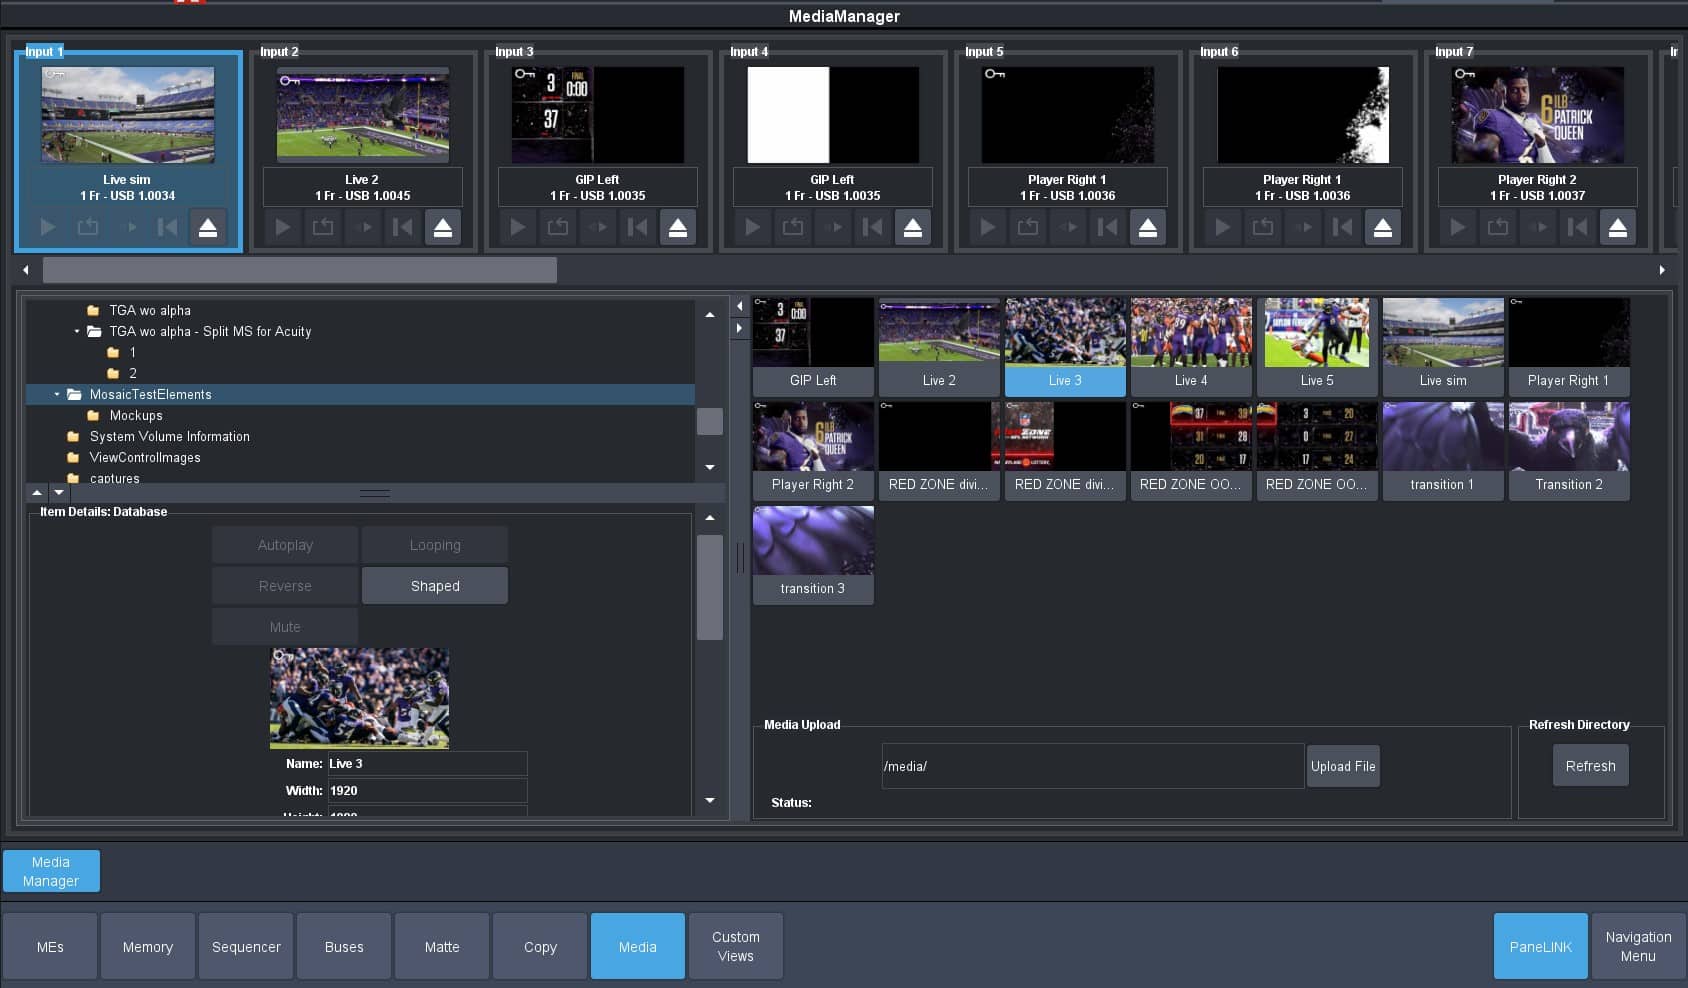
Task: Click the Item Details scrollbar thumb
Action: pyautogui.click(x=710, y=587)
